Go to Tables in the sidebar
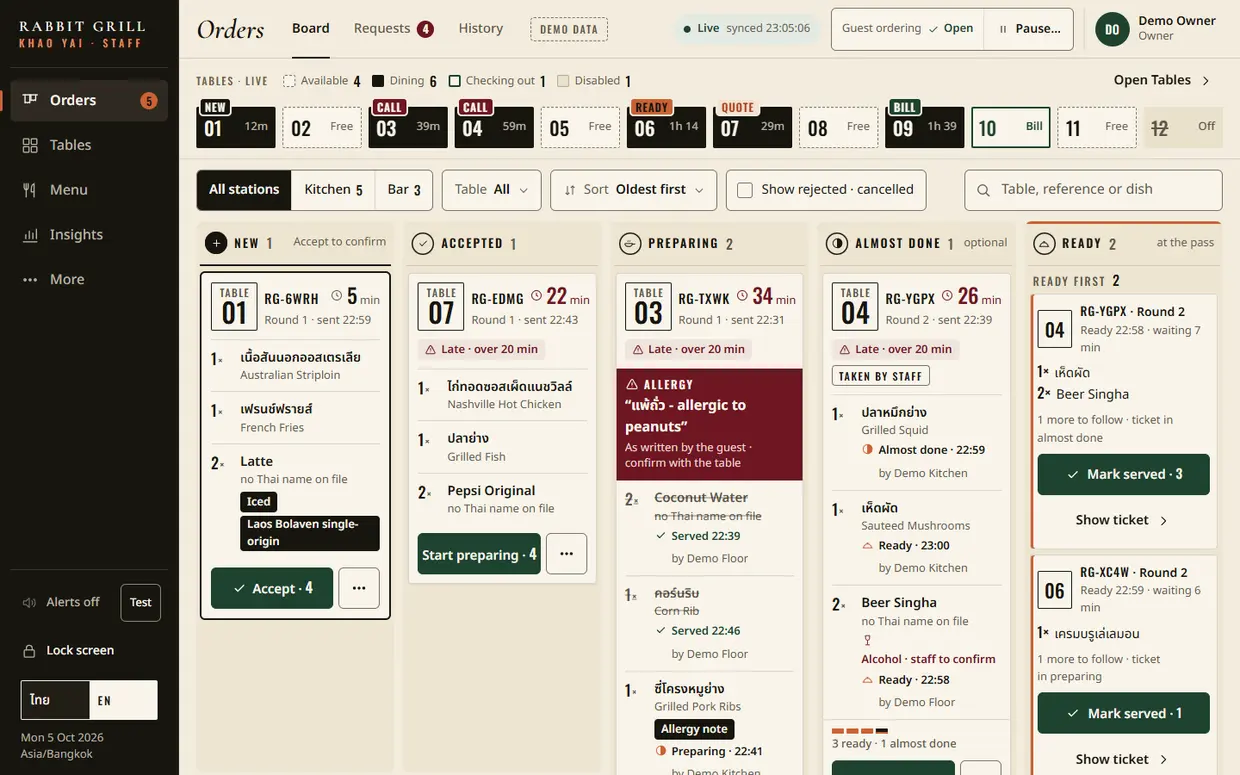The image size is (1240, 775). [x=89, y=145]
